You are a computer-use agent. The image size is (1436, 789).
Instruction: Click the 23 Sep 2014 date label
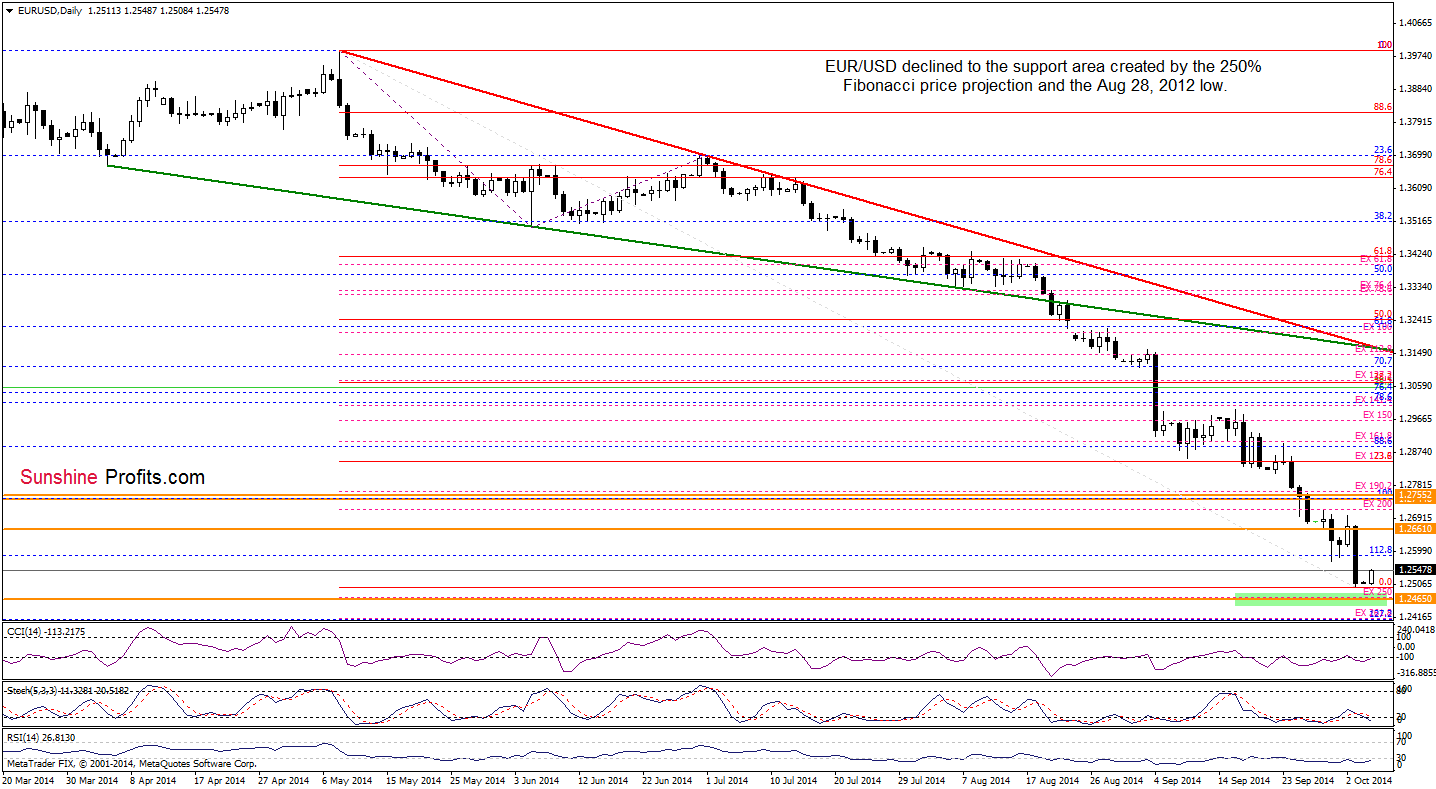[1309, 779]
